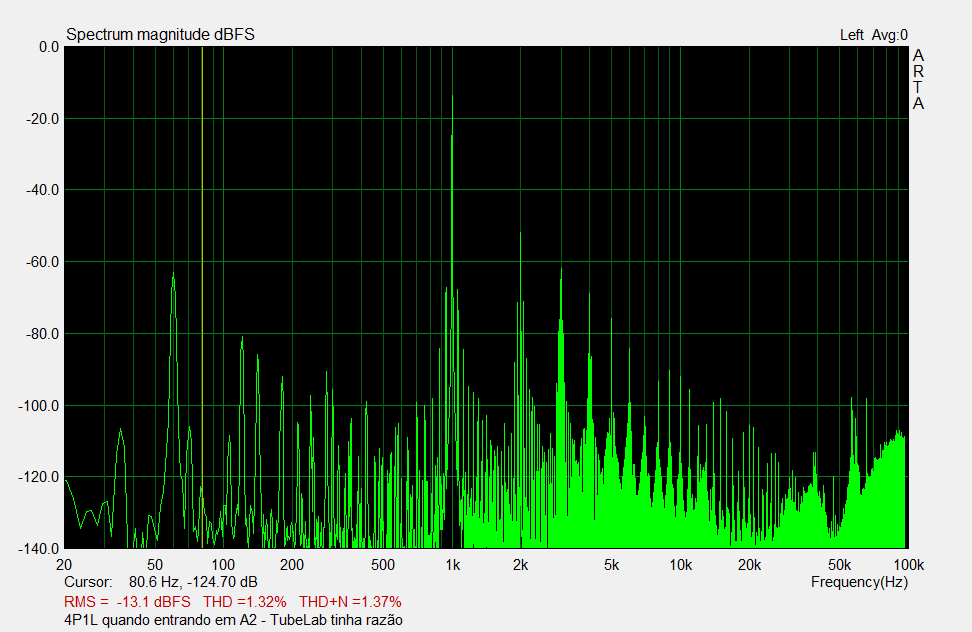Viewport: 972px width, 632px height.
Task: Click the 'THD+N =1.37%' value
Action: coord(350,602)
